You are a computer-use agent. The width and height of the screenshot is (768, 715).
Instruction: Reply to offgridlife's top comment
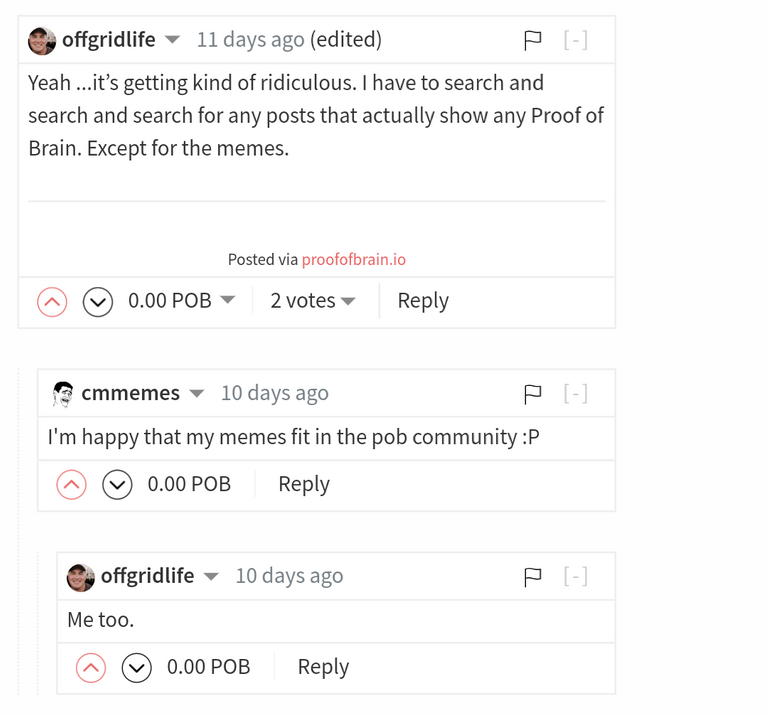click(423, 301)
